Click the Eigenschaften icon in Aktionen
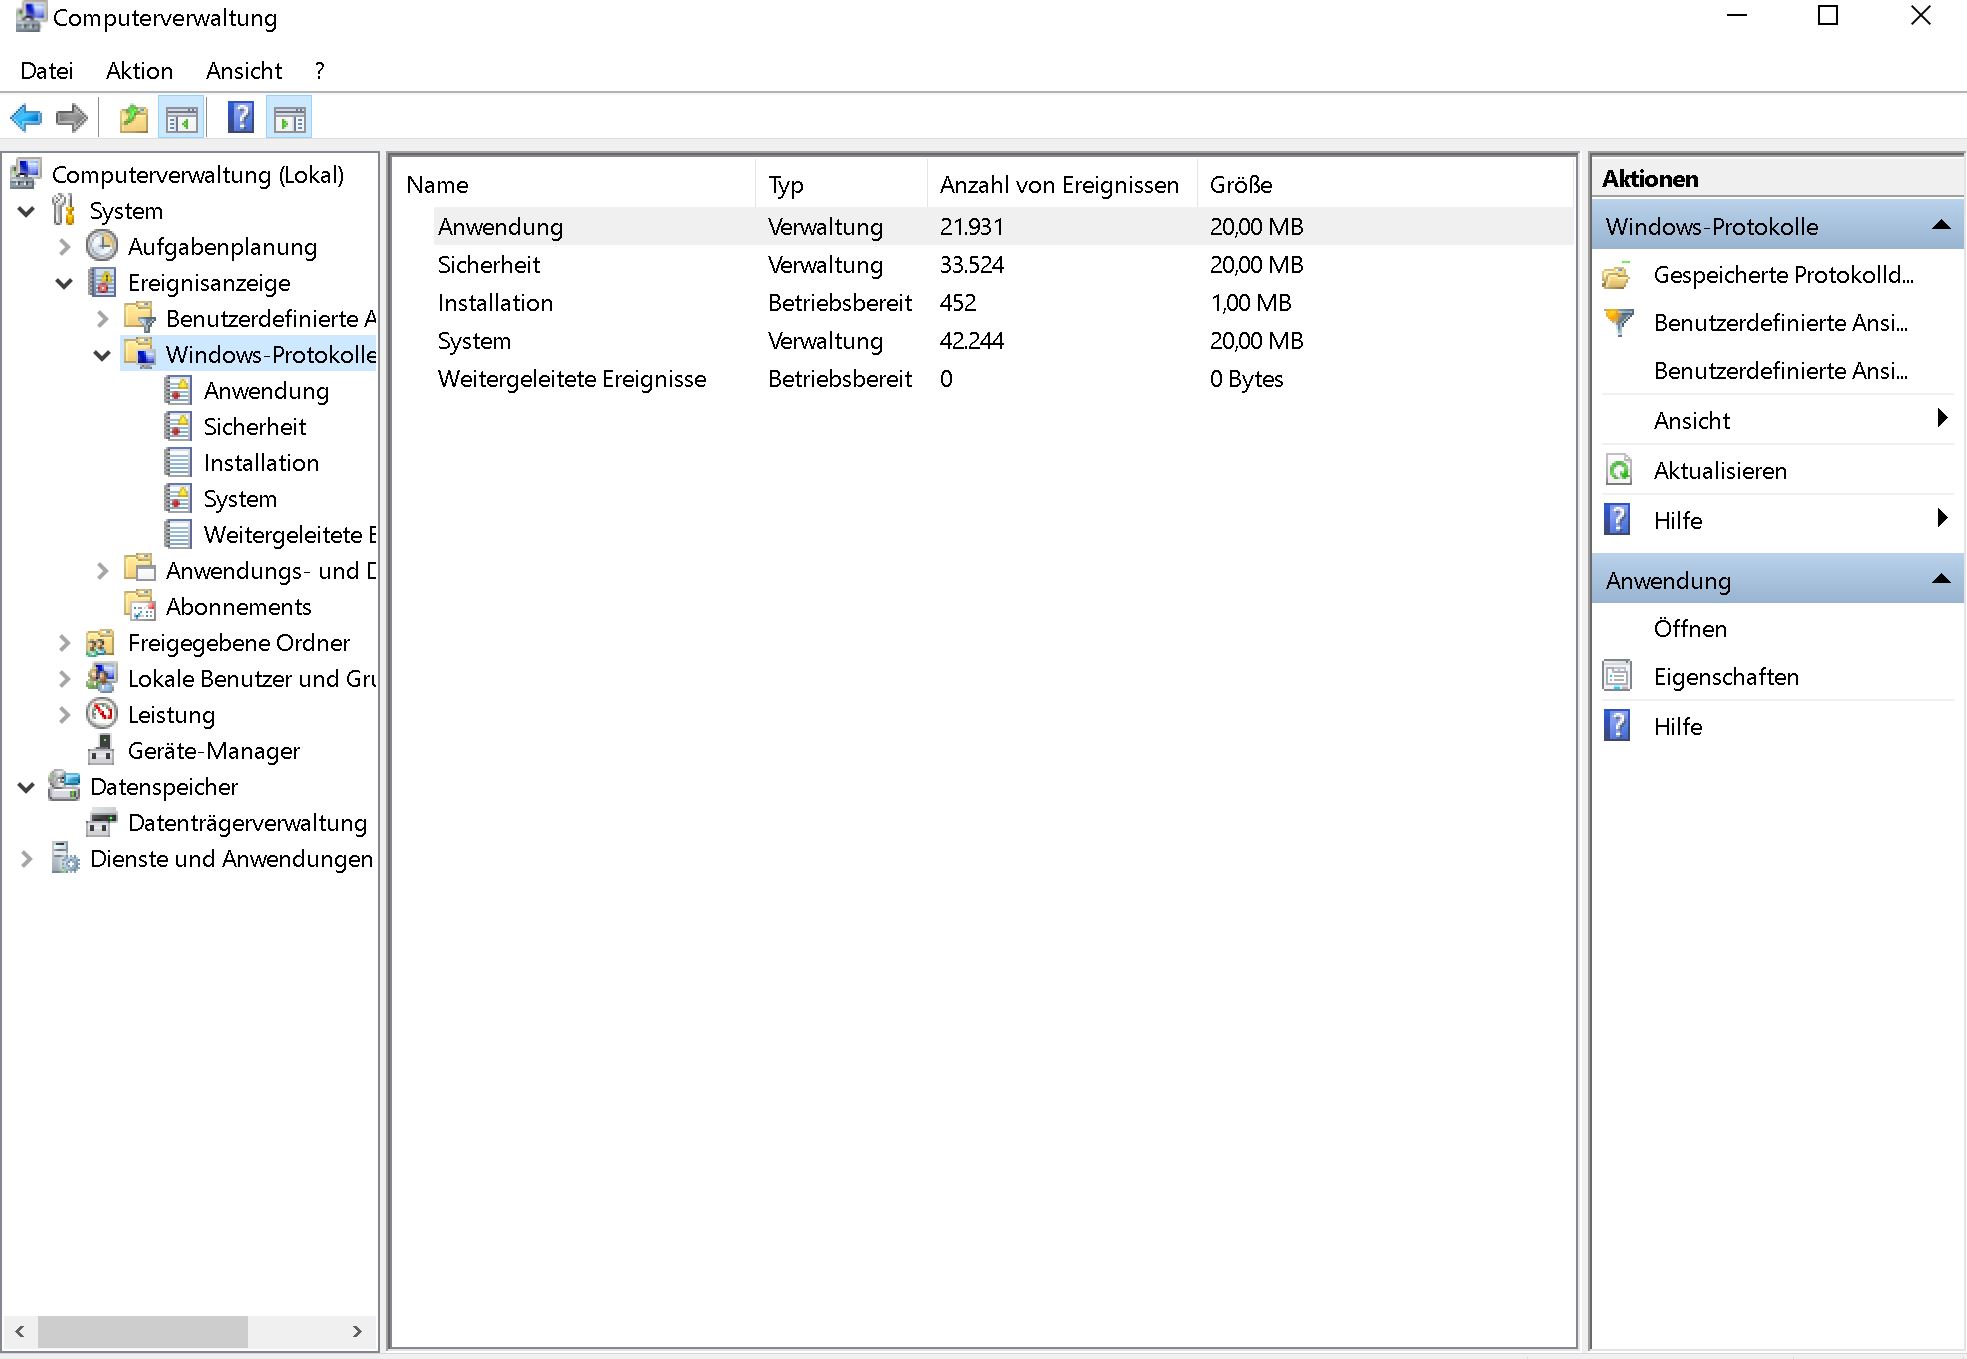 (1617, 676)
